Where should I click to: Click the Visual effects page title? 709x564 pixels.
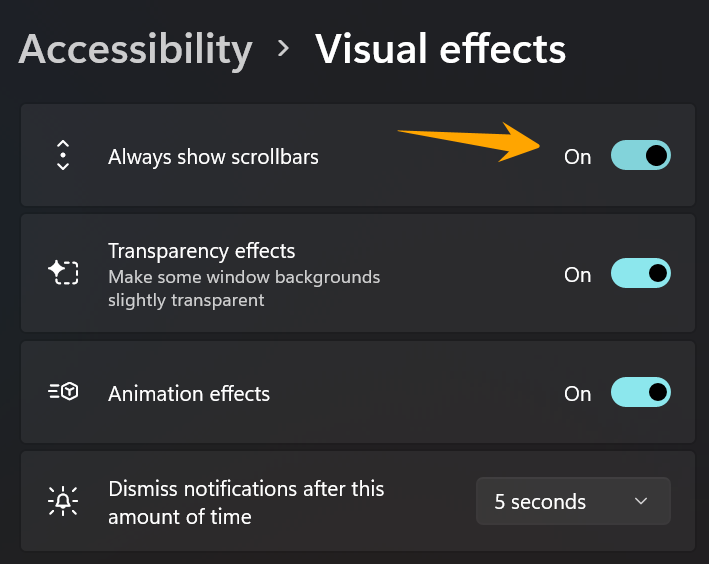coord(440,48)
